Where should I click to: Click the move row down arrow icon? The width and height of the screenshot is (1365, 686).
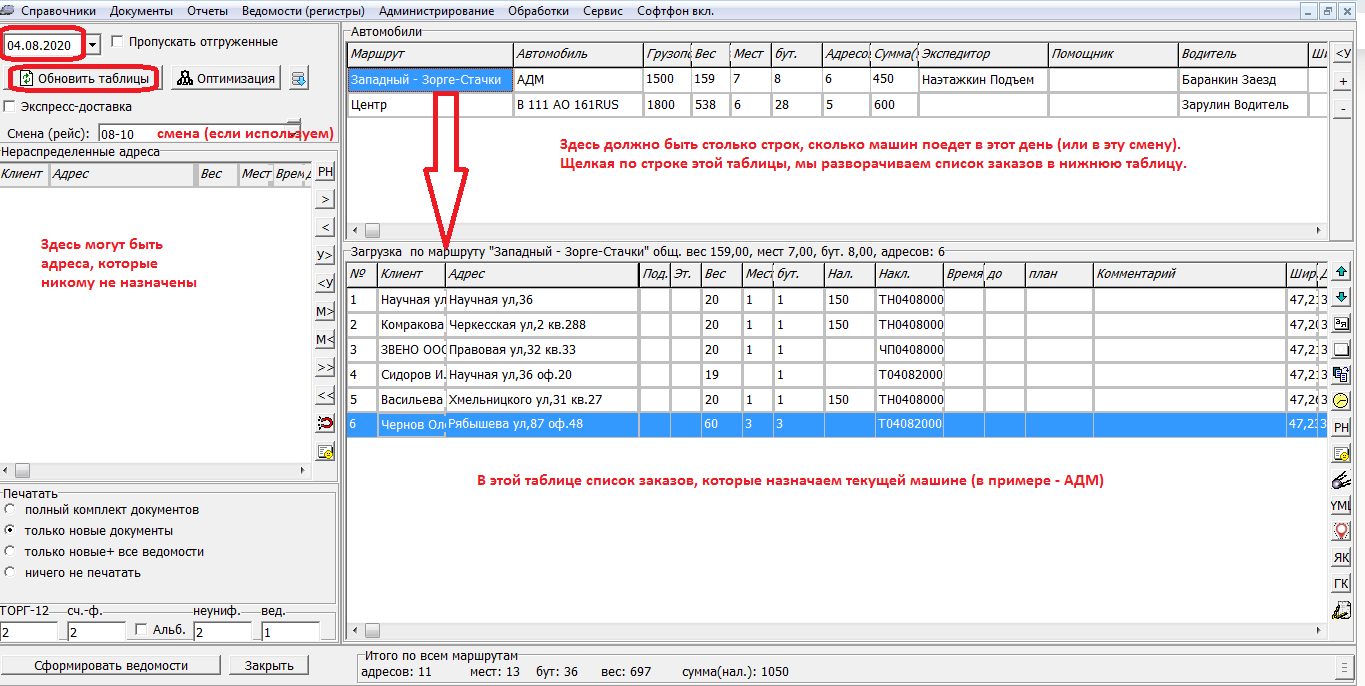click(1341, 297)
